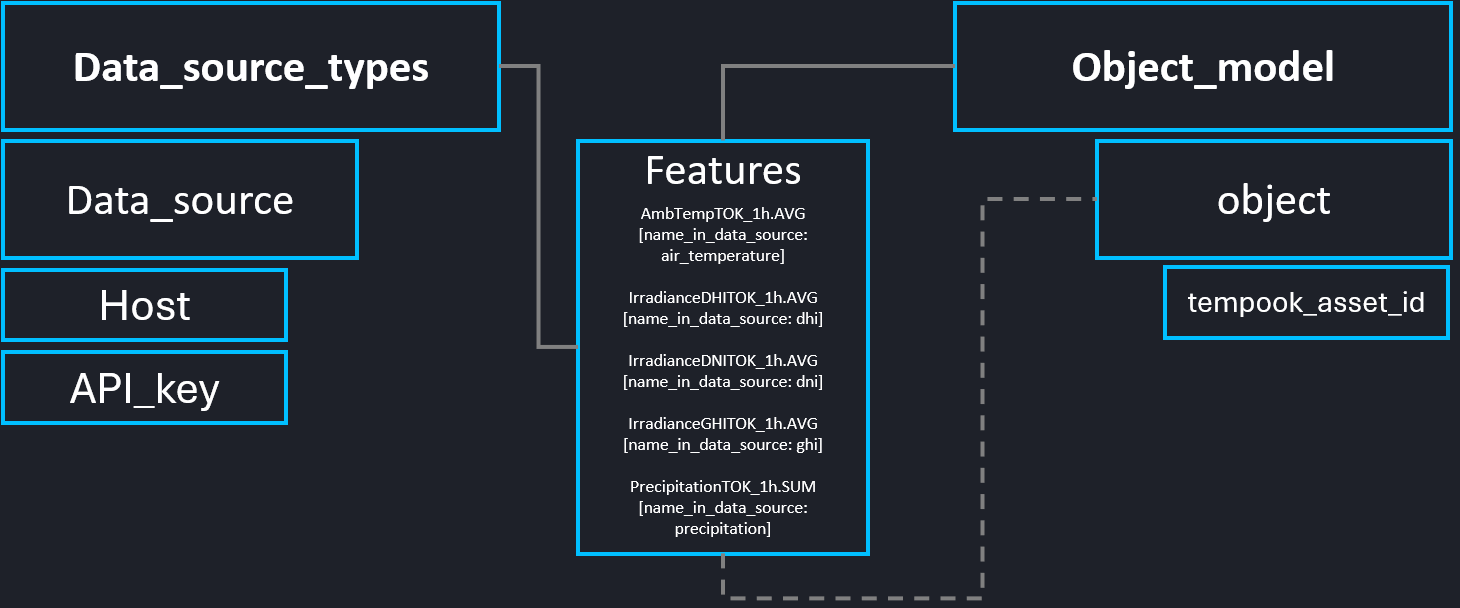Select the solid connector from Data_source_types
The width and height of the screenshot is (1460, 608).
[x=538, y=200]
